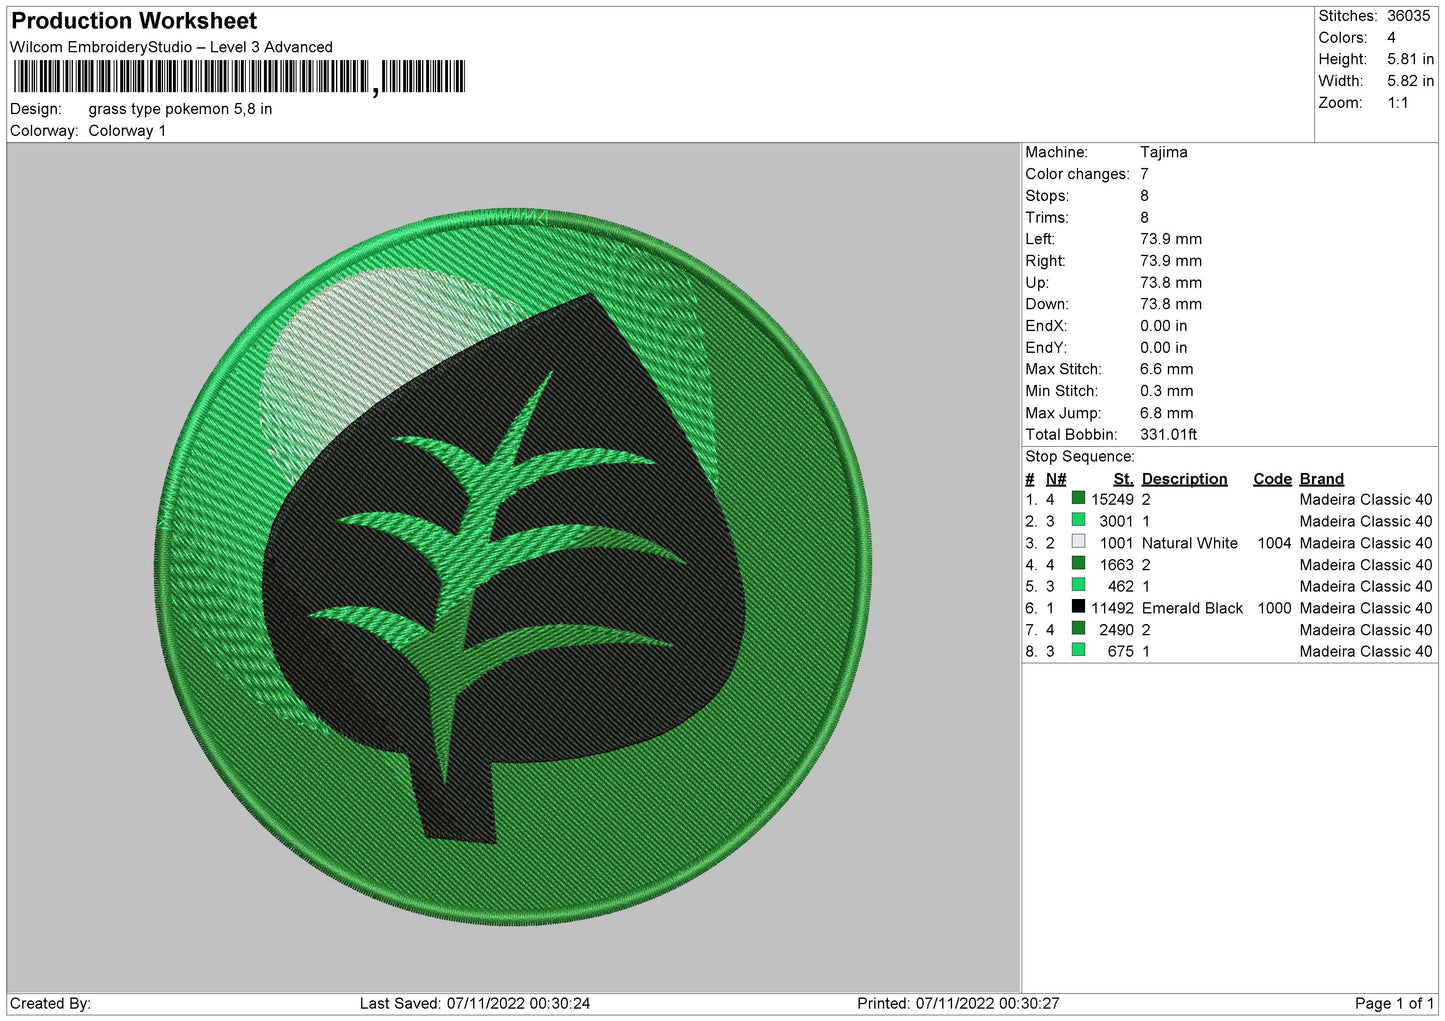Click the 'Last Saved: 07/11/2022 00:30:24' text
Viewport: 1445px width, 1021px height.
coord(475,1003)
